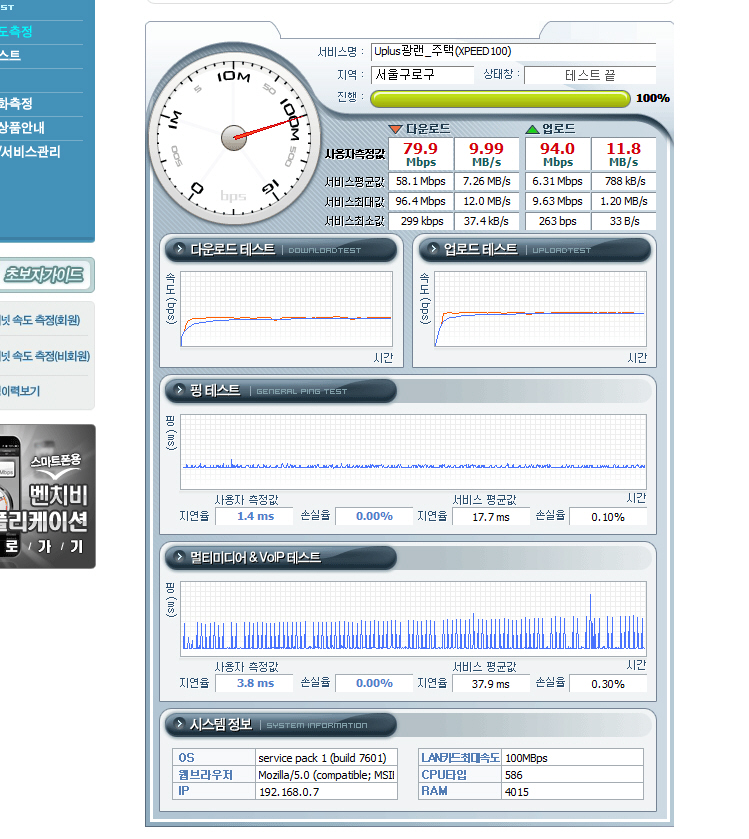The height and width of the screenshot is (839, 749).
Task: Click the upload green triangle icon
Action: (x=532, y=129)
